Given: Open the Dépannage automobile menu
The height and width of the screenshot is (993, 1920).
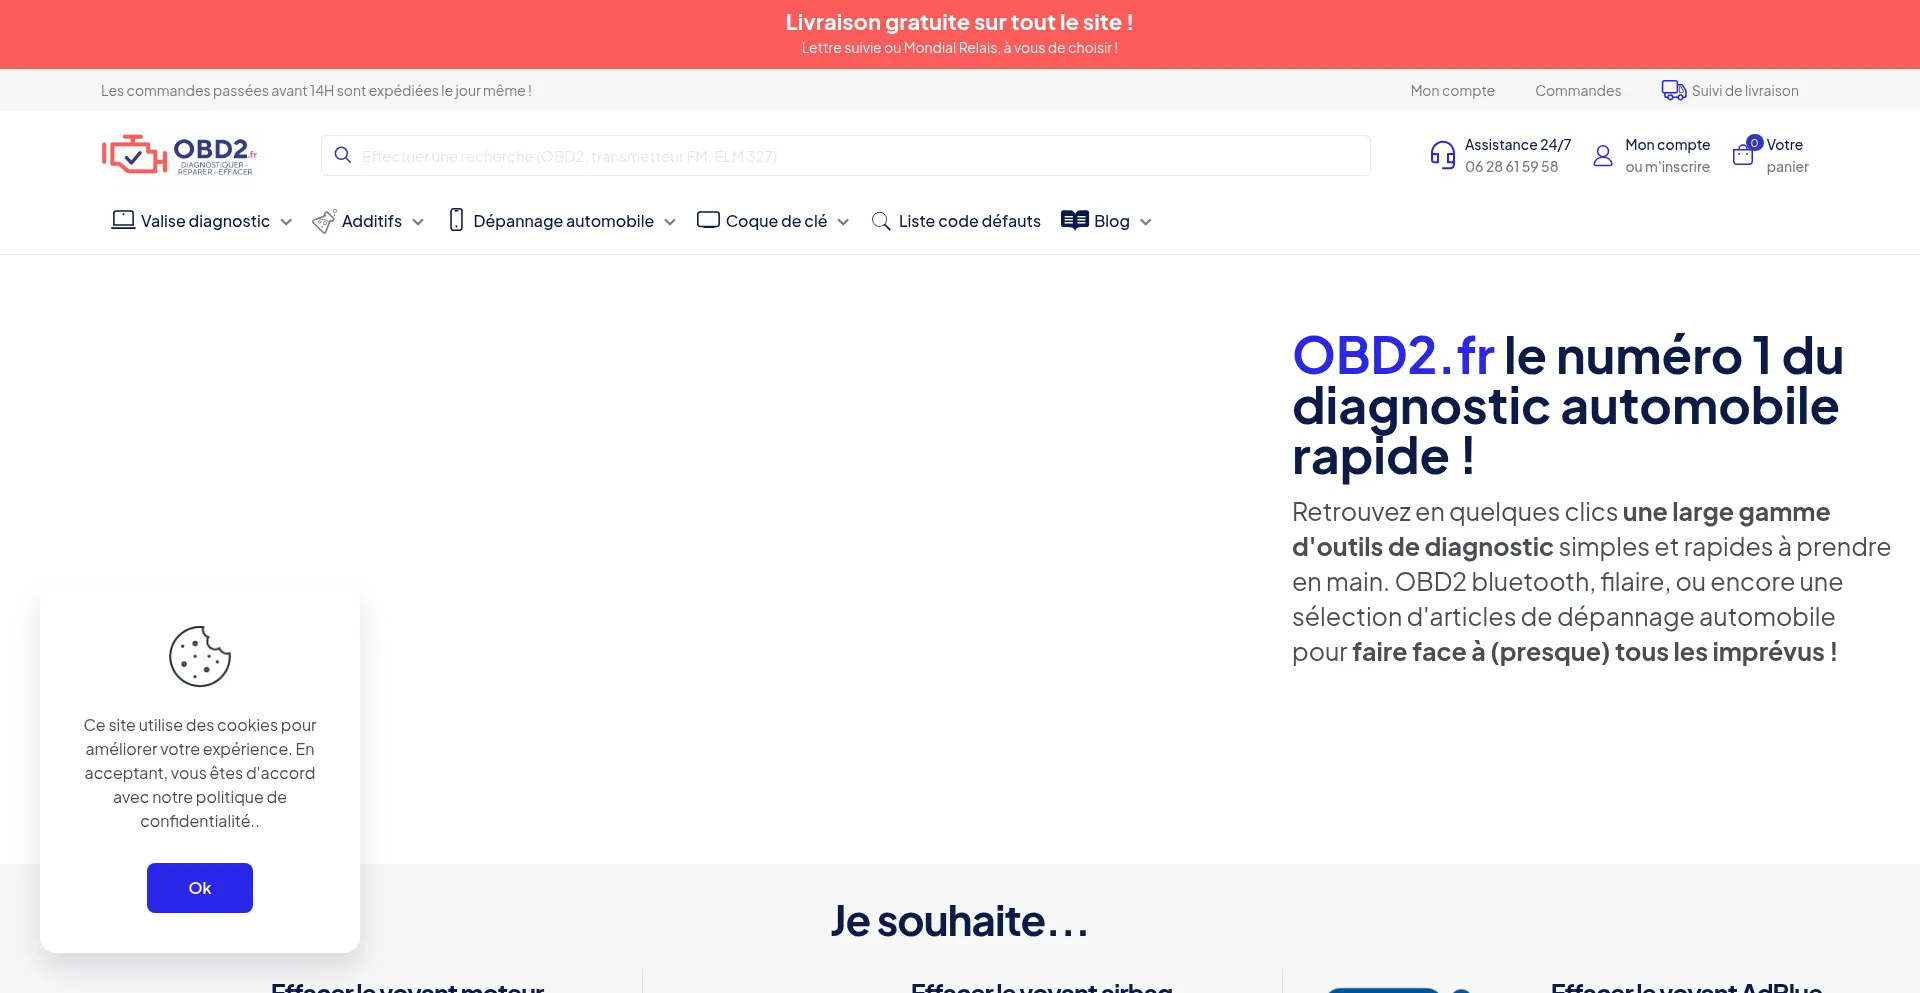Looking at the screenshot, I should tap(563, 221).
